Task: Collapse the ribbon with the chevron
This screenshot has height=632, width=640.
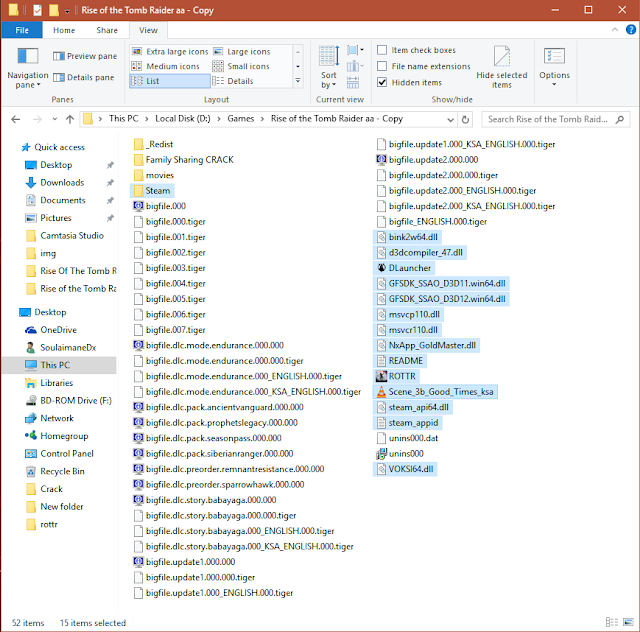Action: click(614, 29)
